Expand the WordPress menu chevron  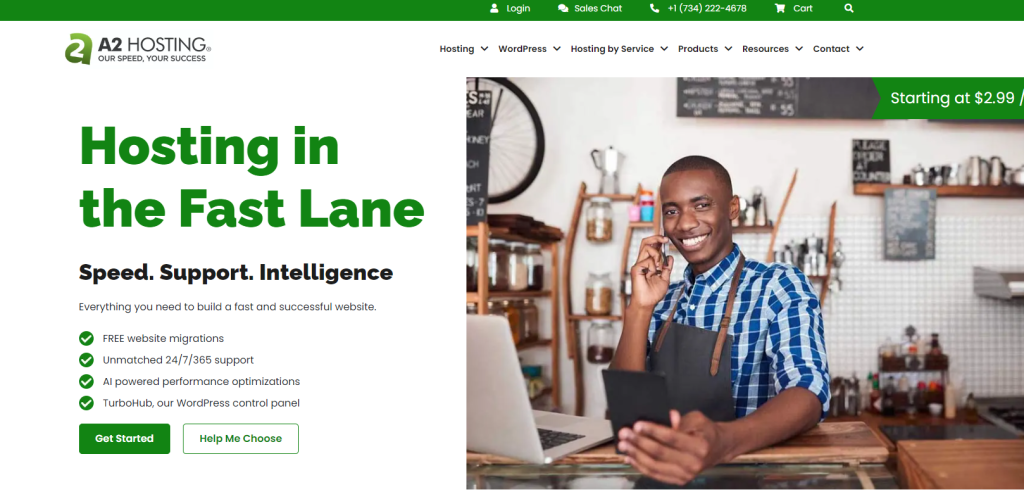click(x=556, y=49)
